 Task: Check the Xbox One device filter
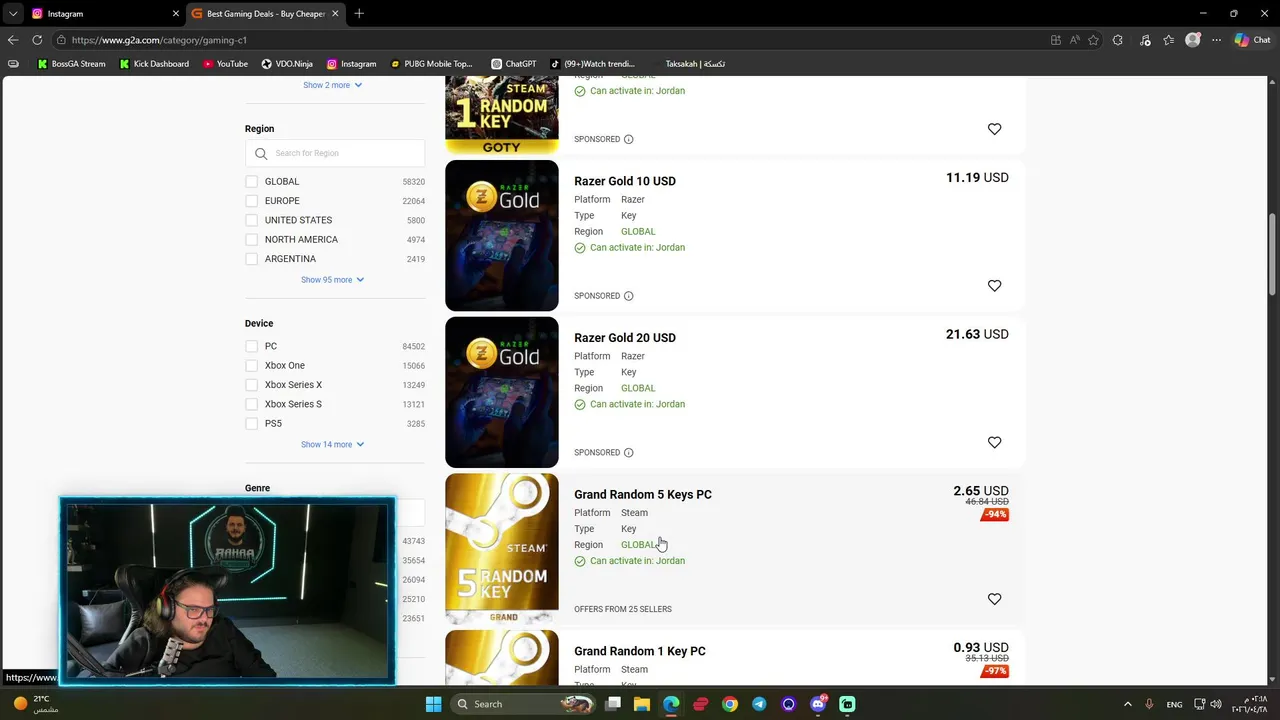coord(252,366)
